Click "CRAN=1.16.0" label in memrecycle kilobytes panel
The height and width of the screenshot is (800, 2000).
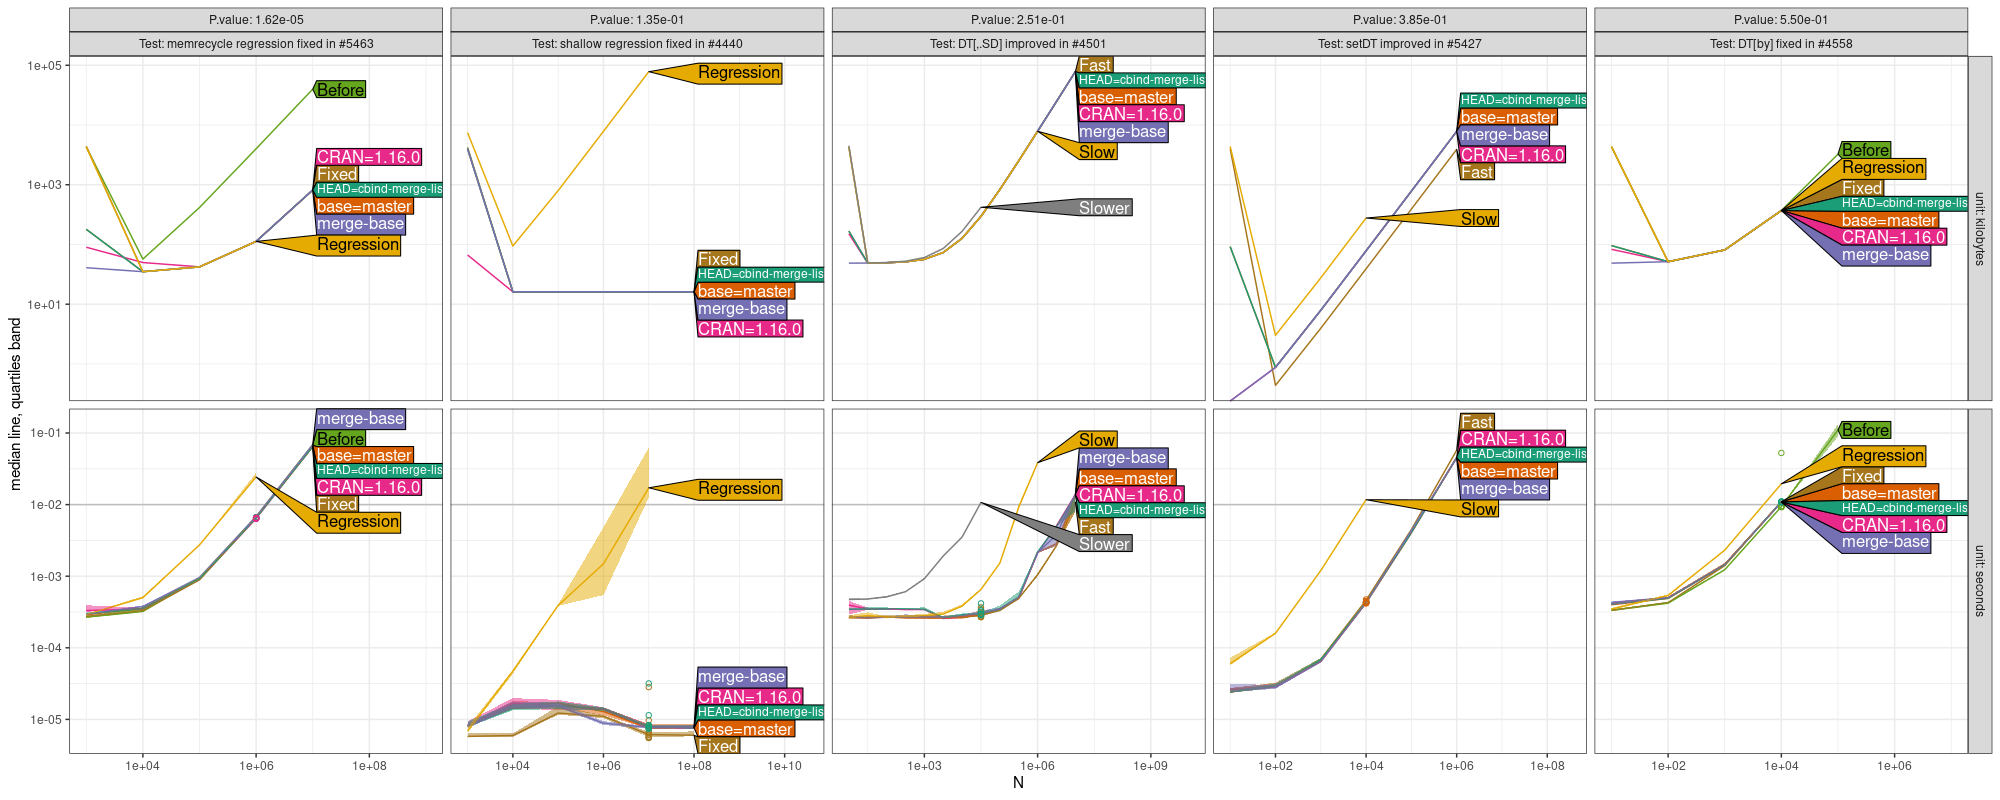[368, 157]
